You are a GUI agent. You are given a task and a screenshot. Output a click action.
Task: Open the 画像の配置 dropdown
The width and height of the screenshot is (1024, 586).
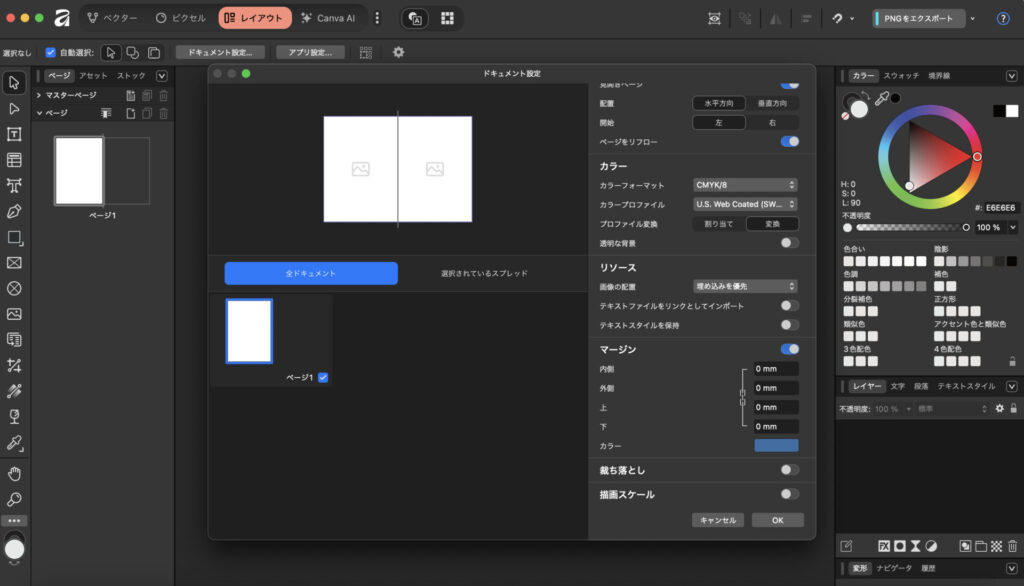point(745,286)
